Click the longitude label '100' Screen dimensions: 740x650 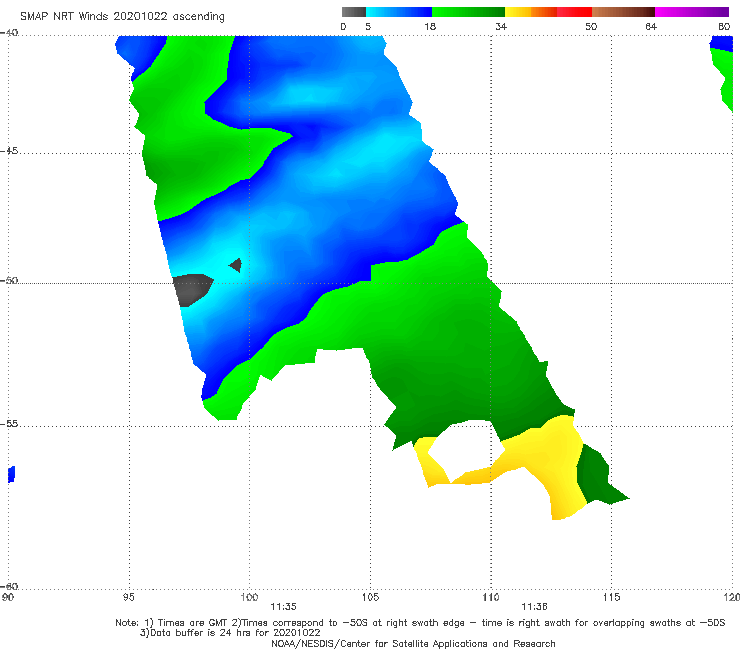249,597
